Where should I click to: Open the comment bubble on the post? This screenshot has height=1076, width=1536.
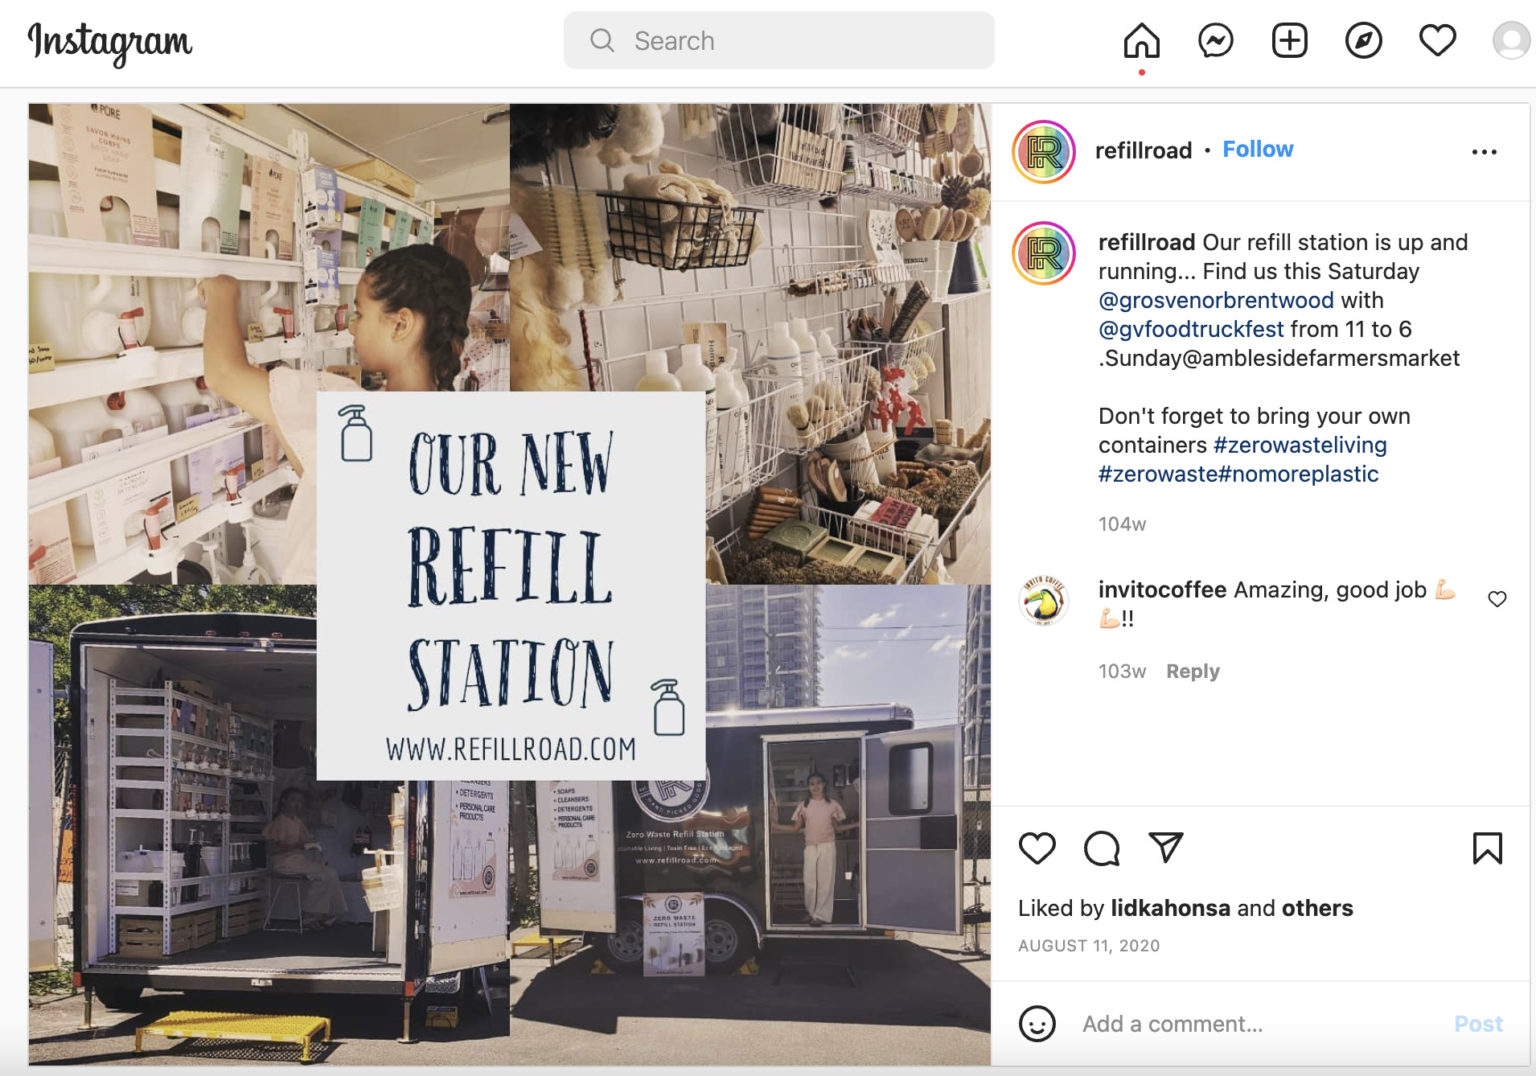click(x=1101, y=848)
